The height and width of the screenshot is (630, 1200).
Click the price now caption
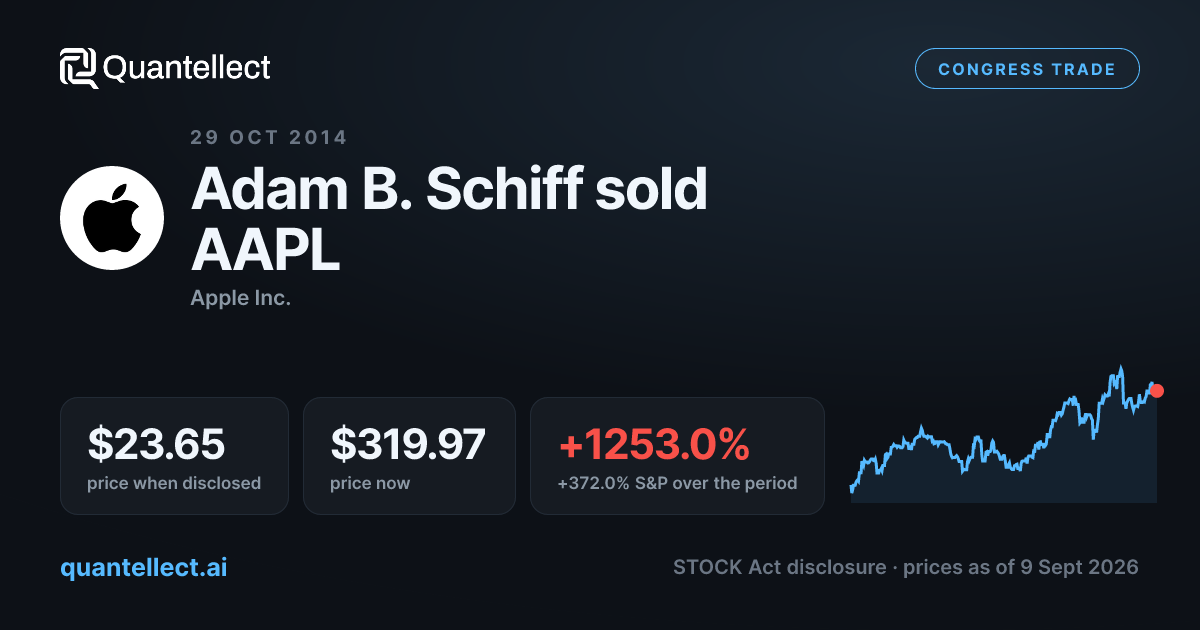pos(370,483)
